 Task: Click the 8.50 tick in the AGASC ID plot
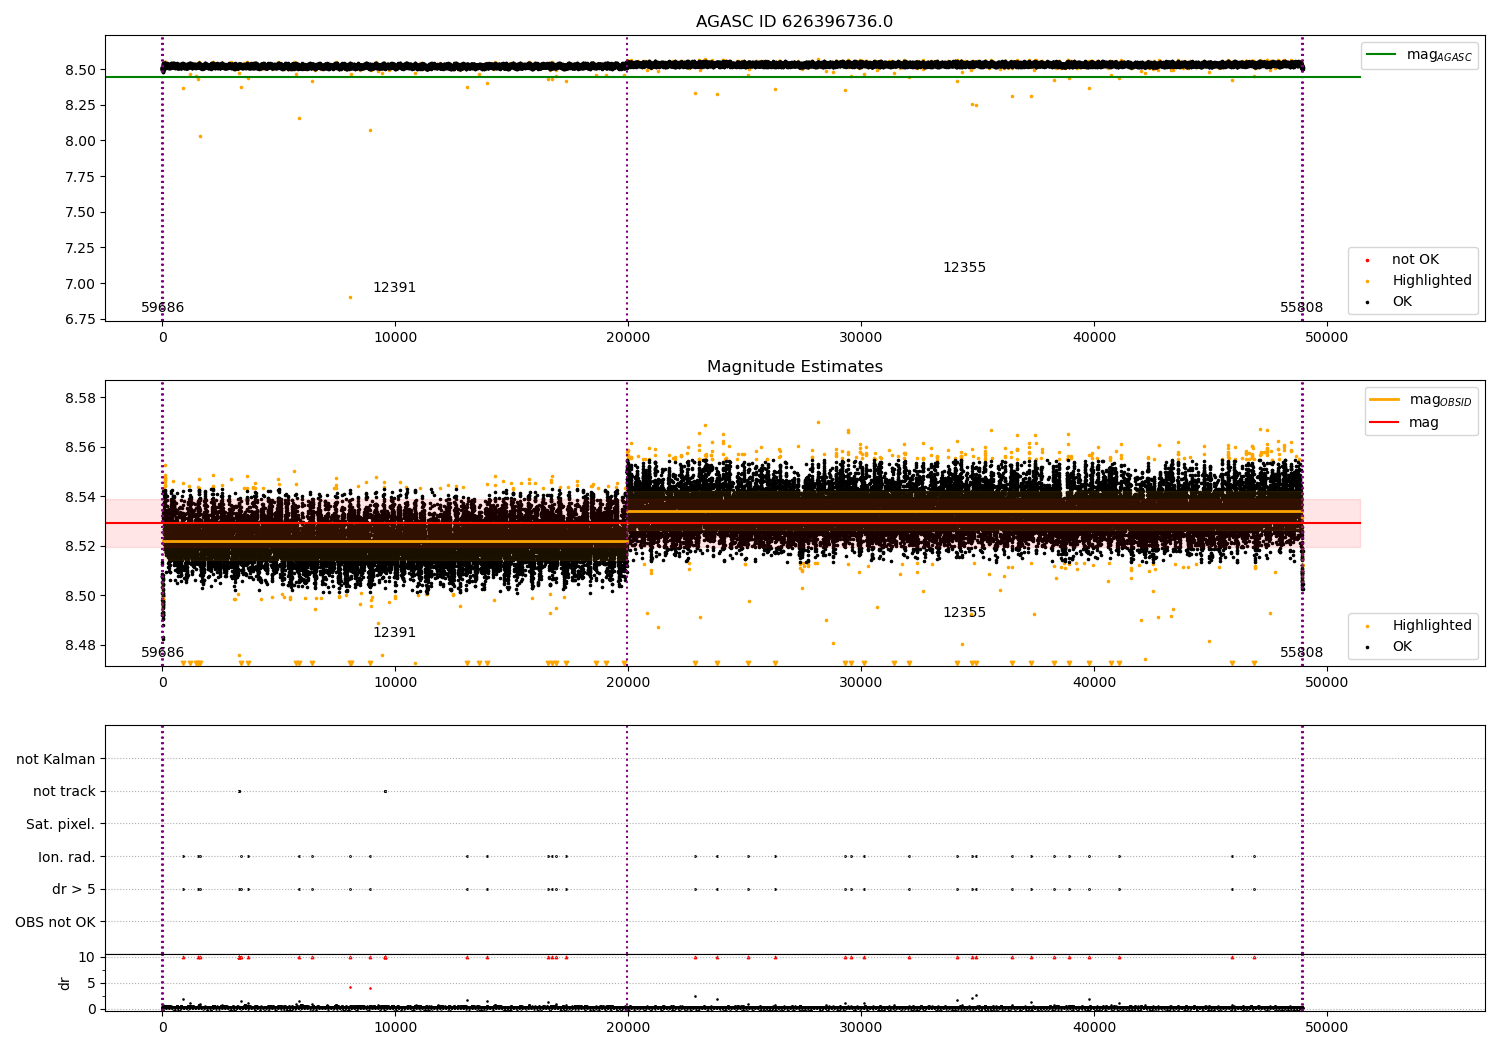click(80, 70)
